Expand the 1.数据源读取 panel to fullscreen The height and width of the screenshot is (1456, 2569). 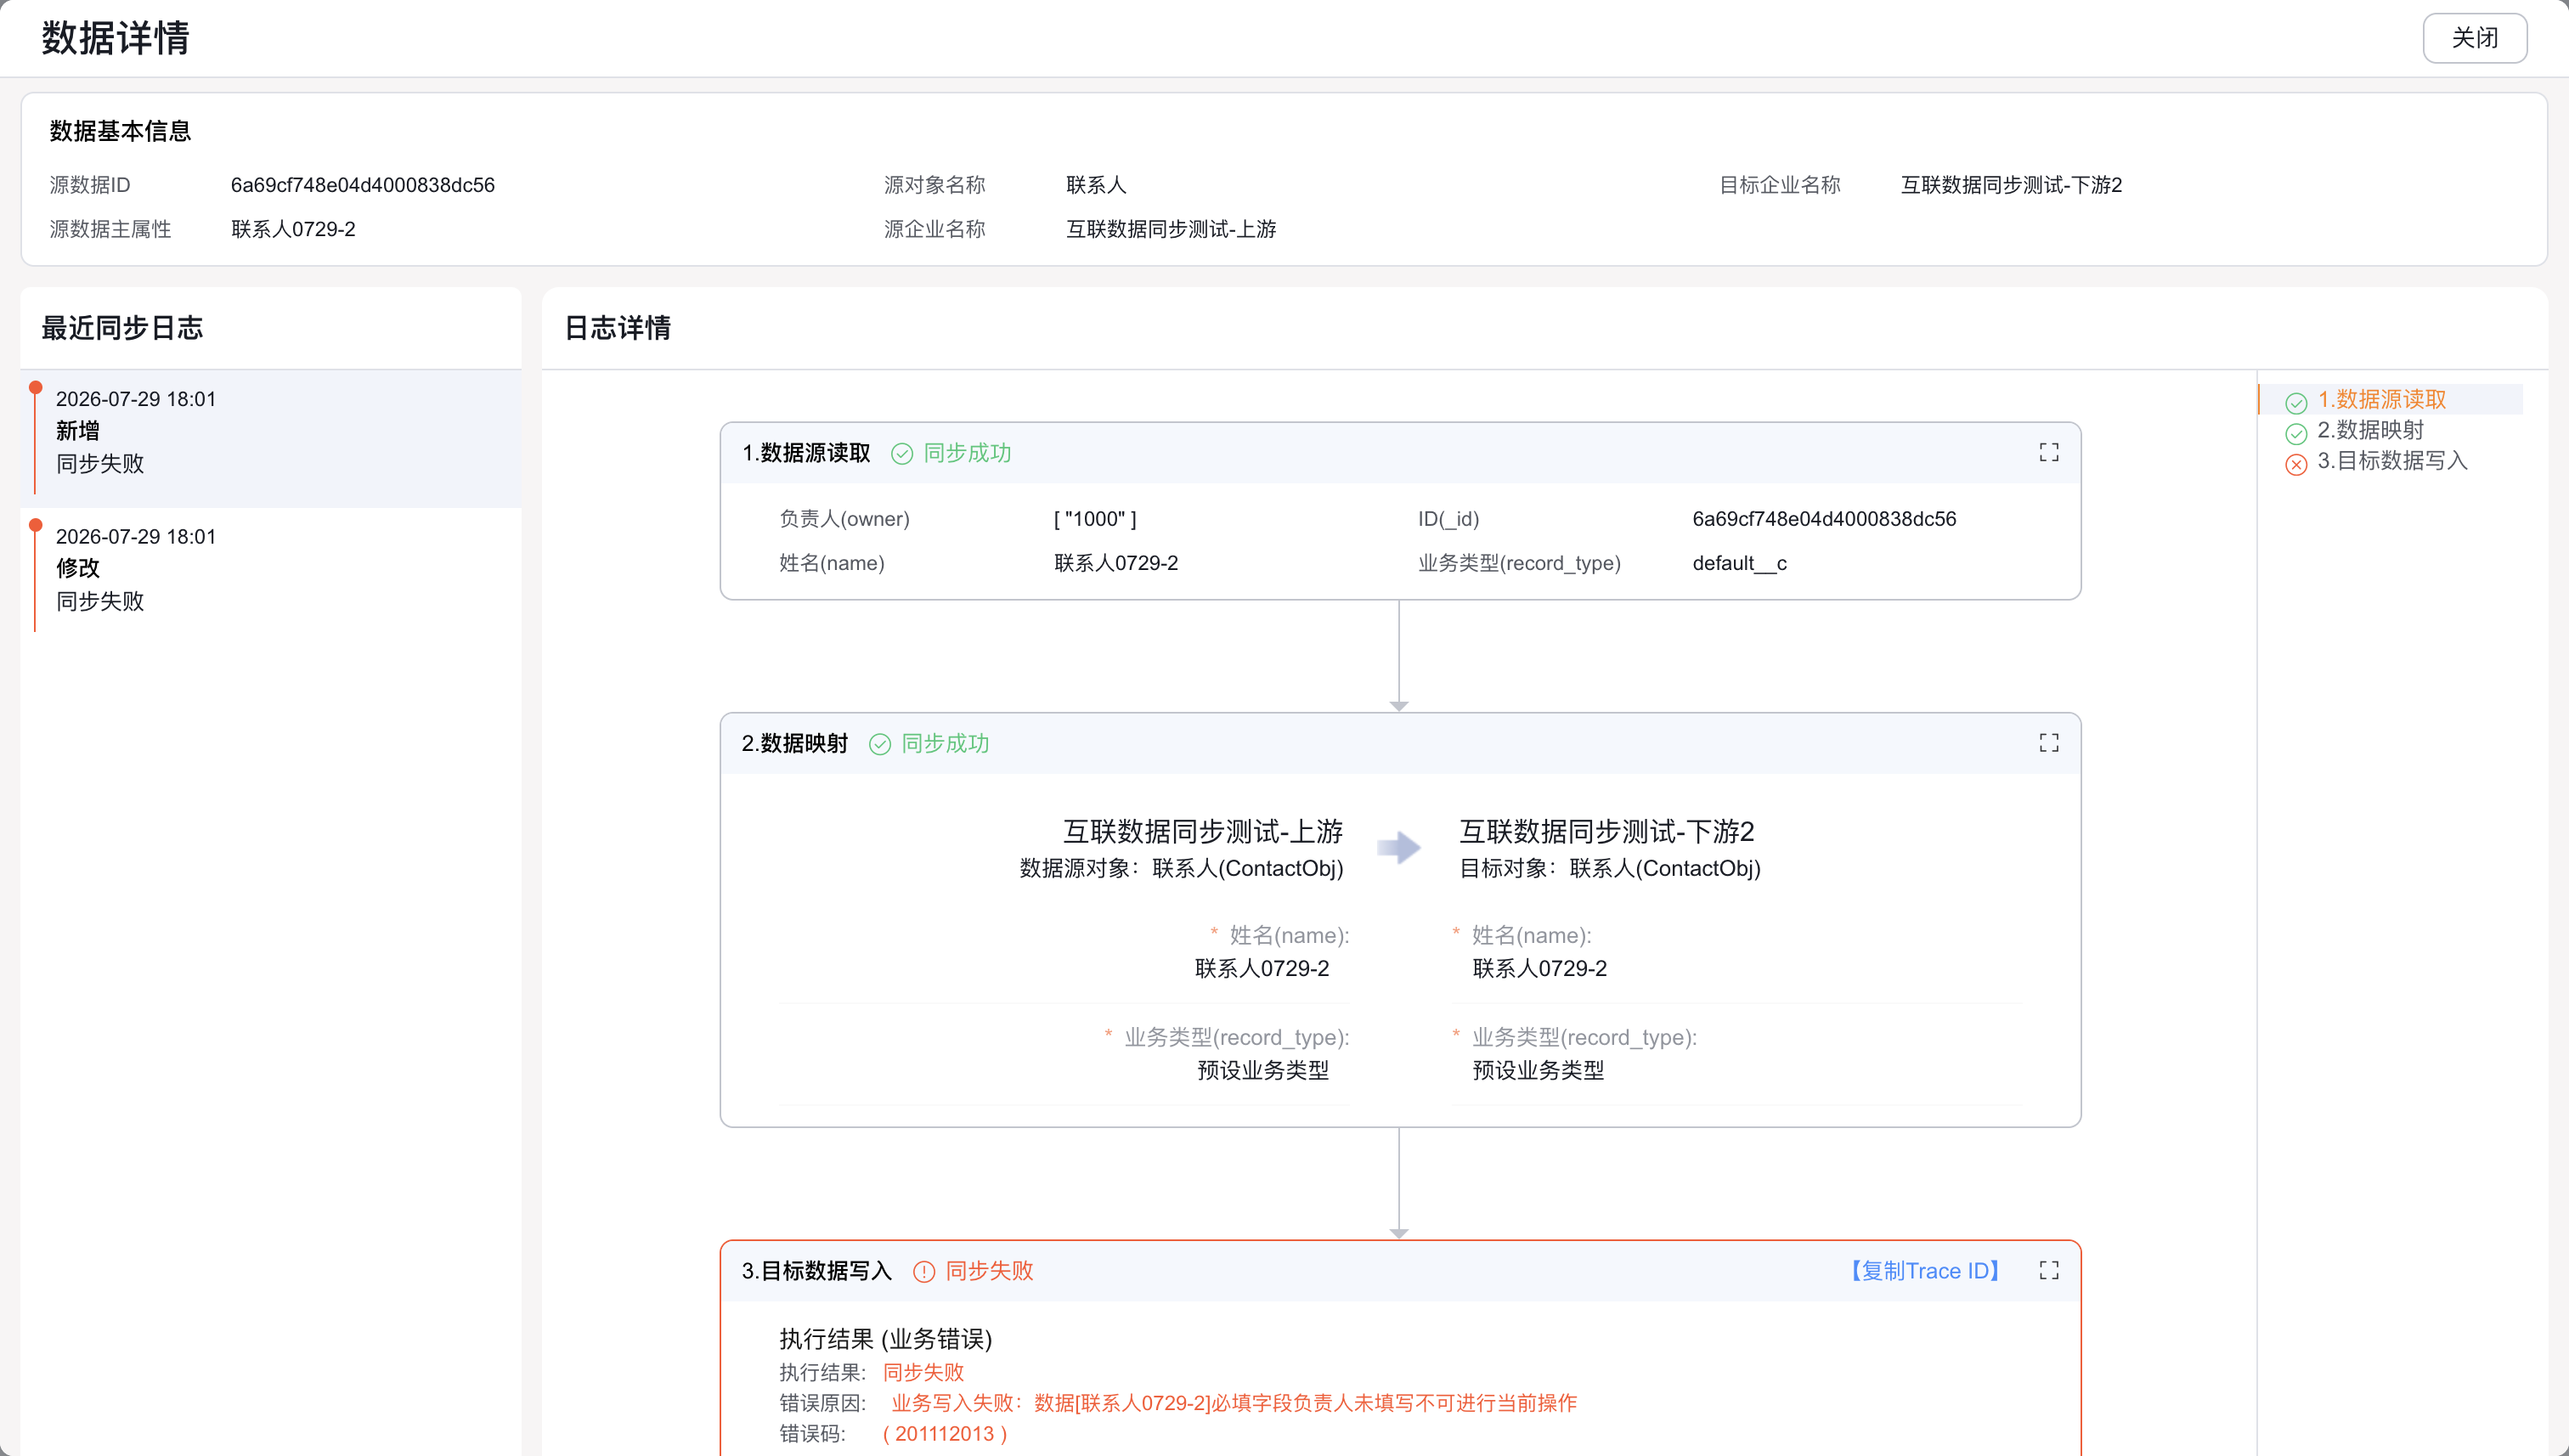coord(2048,453)
